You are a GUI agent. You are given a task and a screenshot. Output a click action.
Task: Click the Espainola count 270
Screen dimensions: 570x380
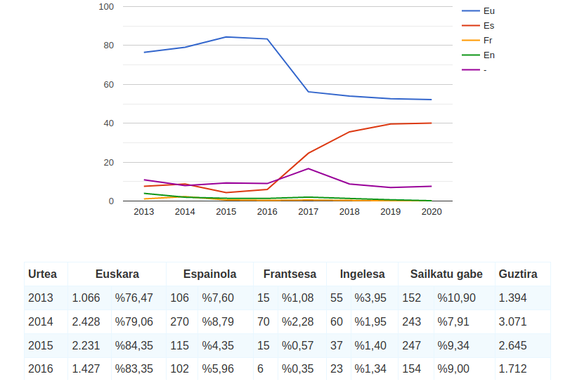tap(182, 321)
